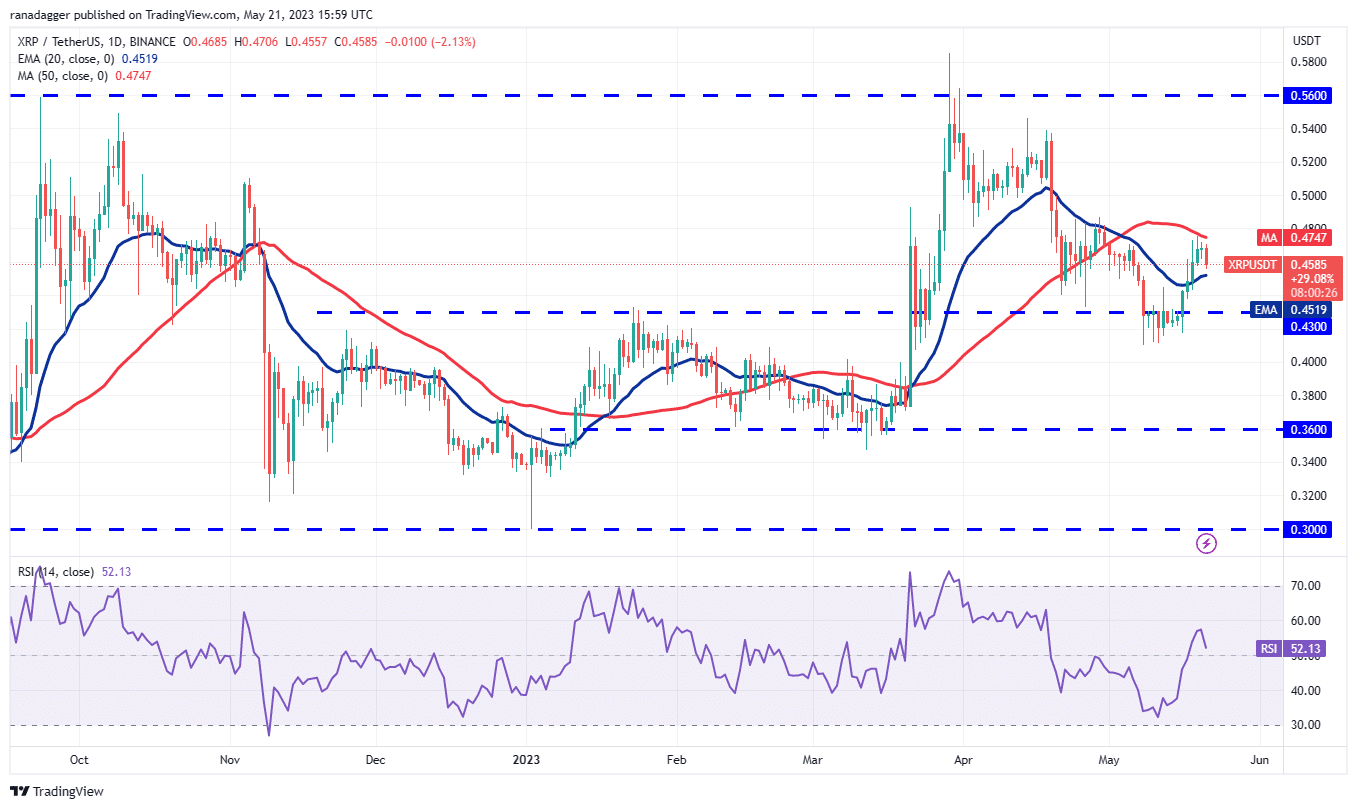This screenshot has width=1357, height=809.
Task: Click the 0.3200 price axis label
Action: click(1311, 496)
